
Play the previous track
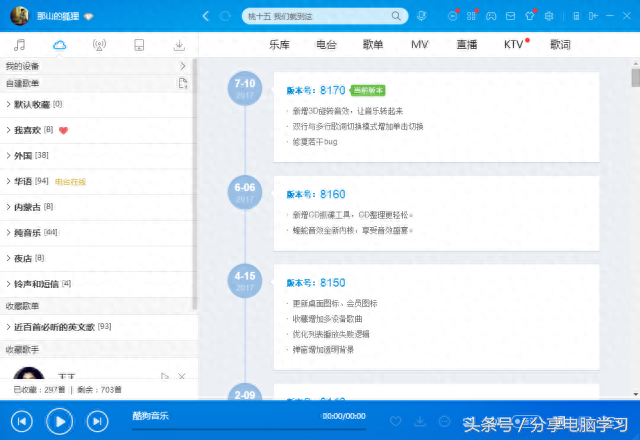coord(22,421)
